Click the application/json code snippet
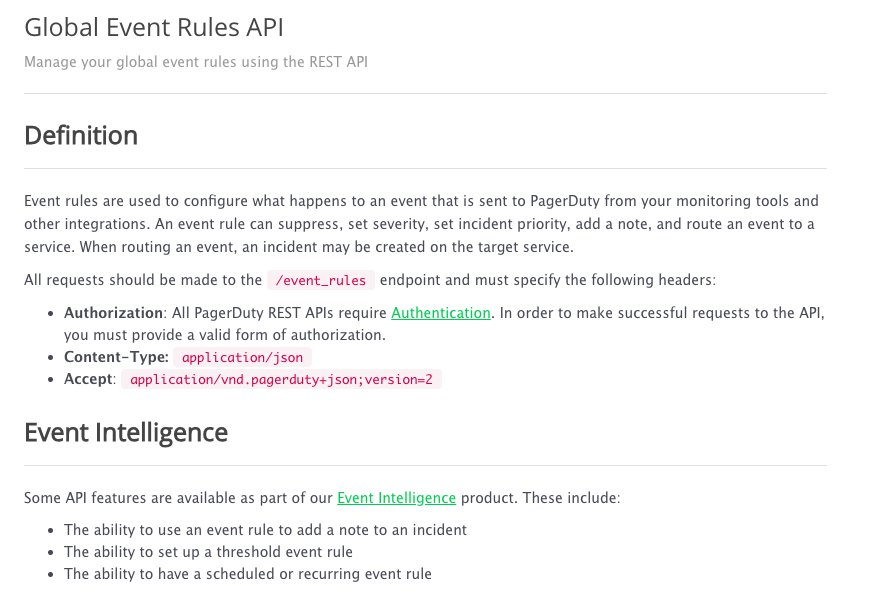 [243, 357]
